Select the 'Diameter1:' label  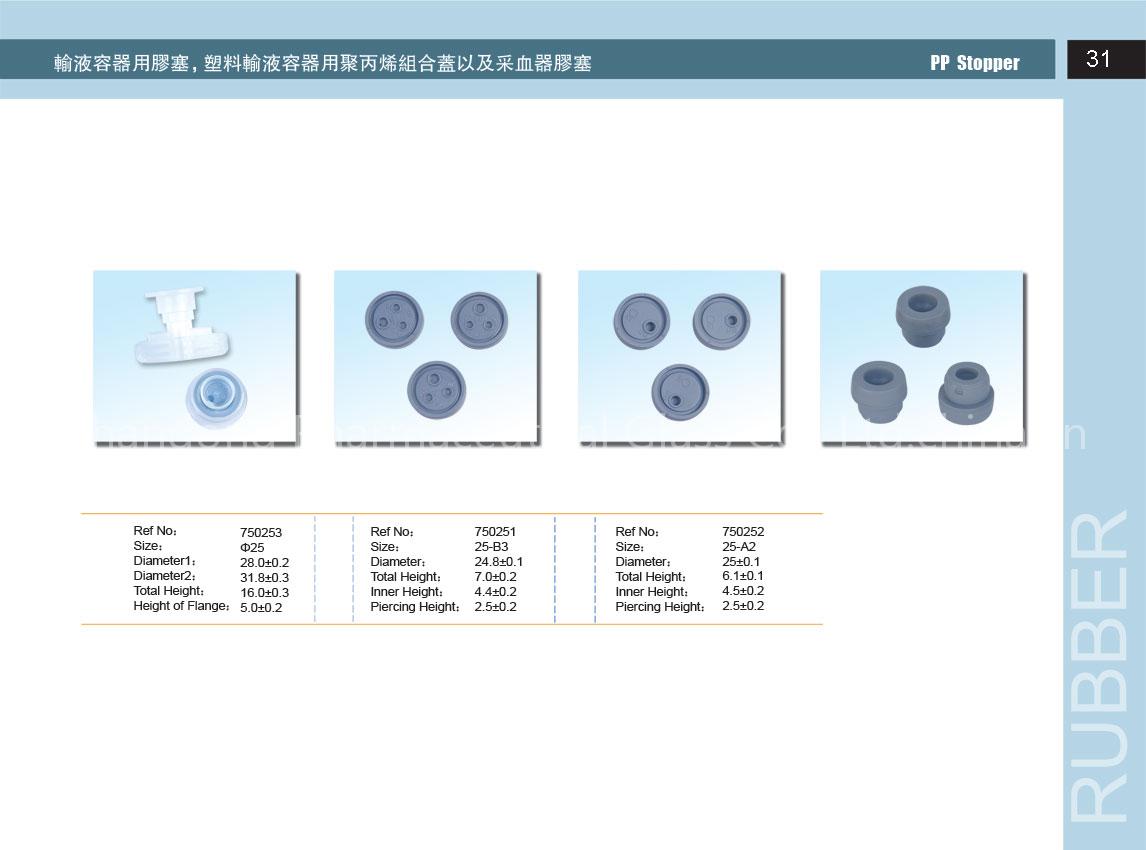click(164, 561)
